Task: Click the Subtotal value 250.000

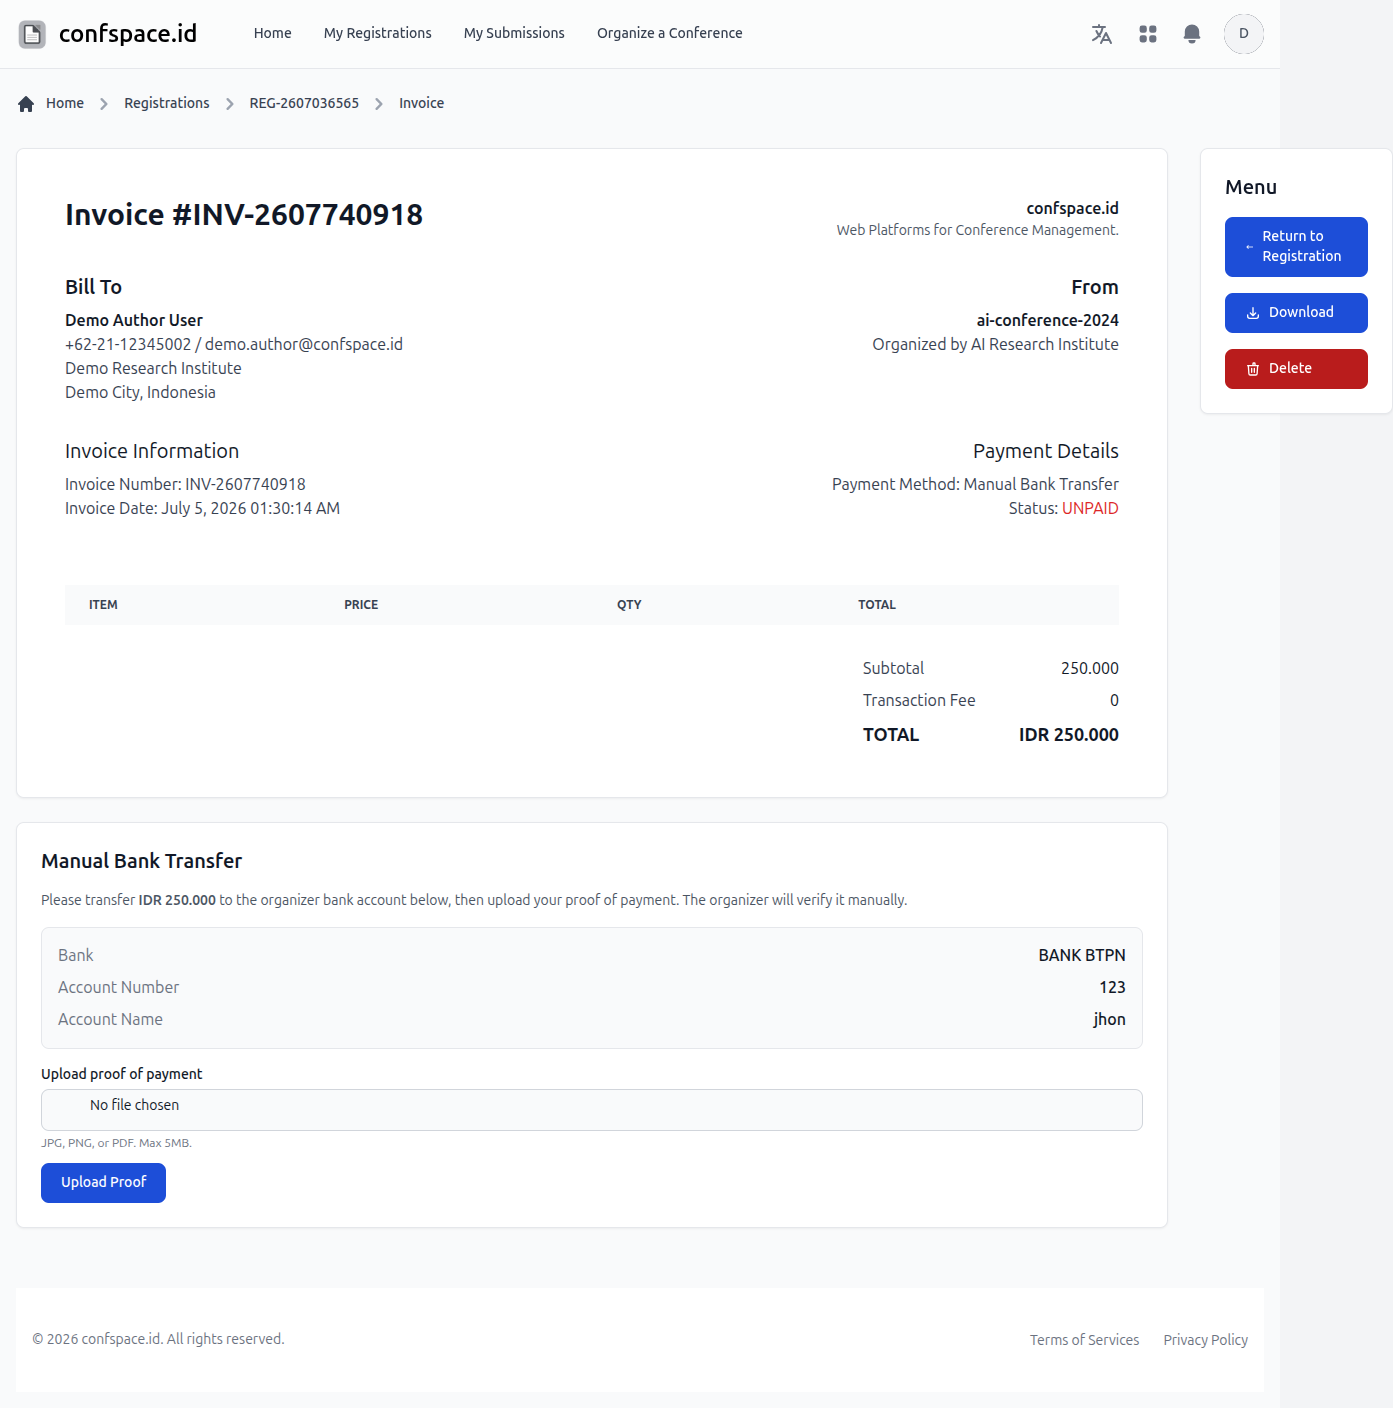Action: pyautogui.click(x=1089, y=668)
